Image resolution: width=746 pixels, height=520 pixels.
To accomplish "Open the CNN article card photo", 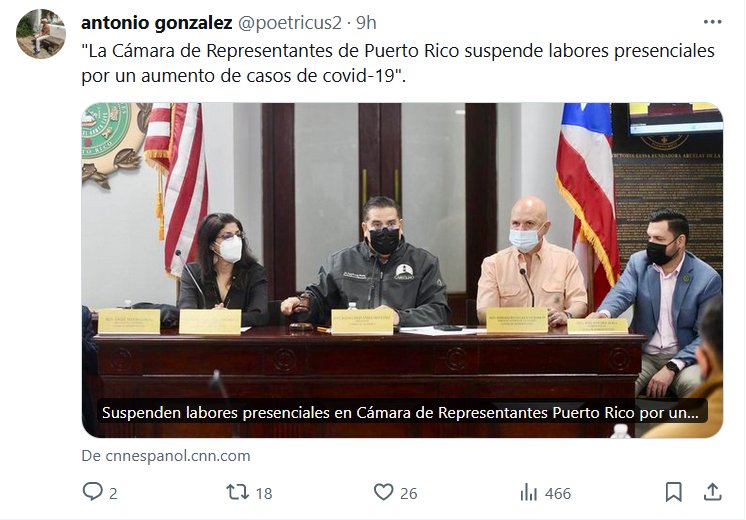I will (402, 270).
